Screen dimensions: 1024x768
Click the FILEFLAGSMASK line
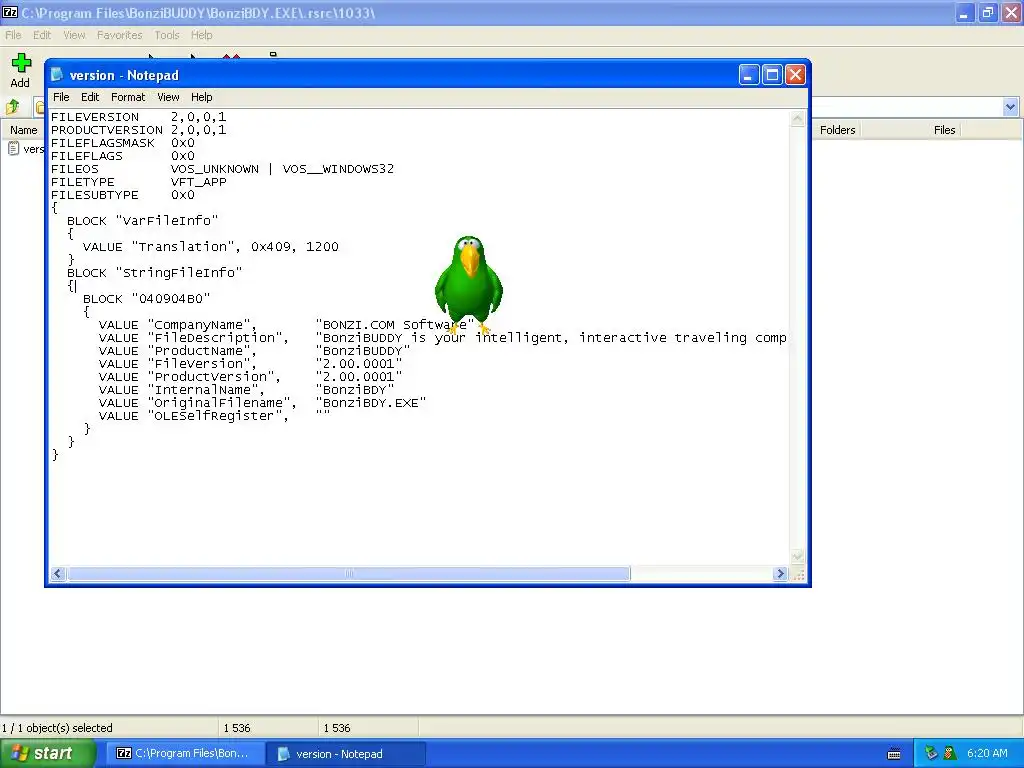pos(123,143)
